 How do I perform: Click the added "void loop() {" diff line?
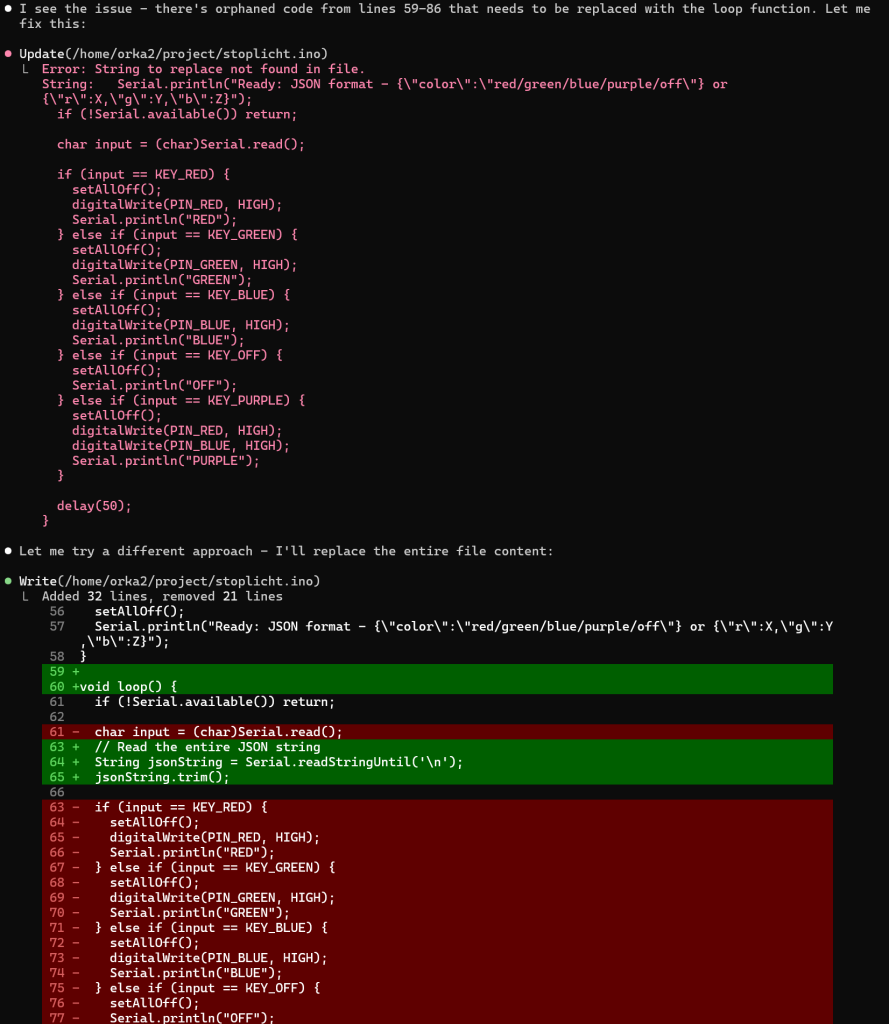tap(128, 686)
